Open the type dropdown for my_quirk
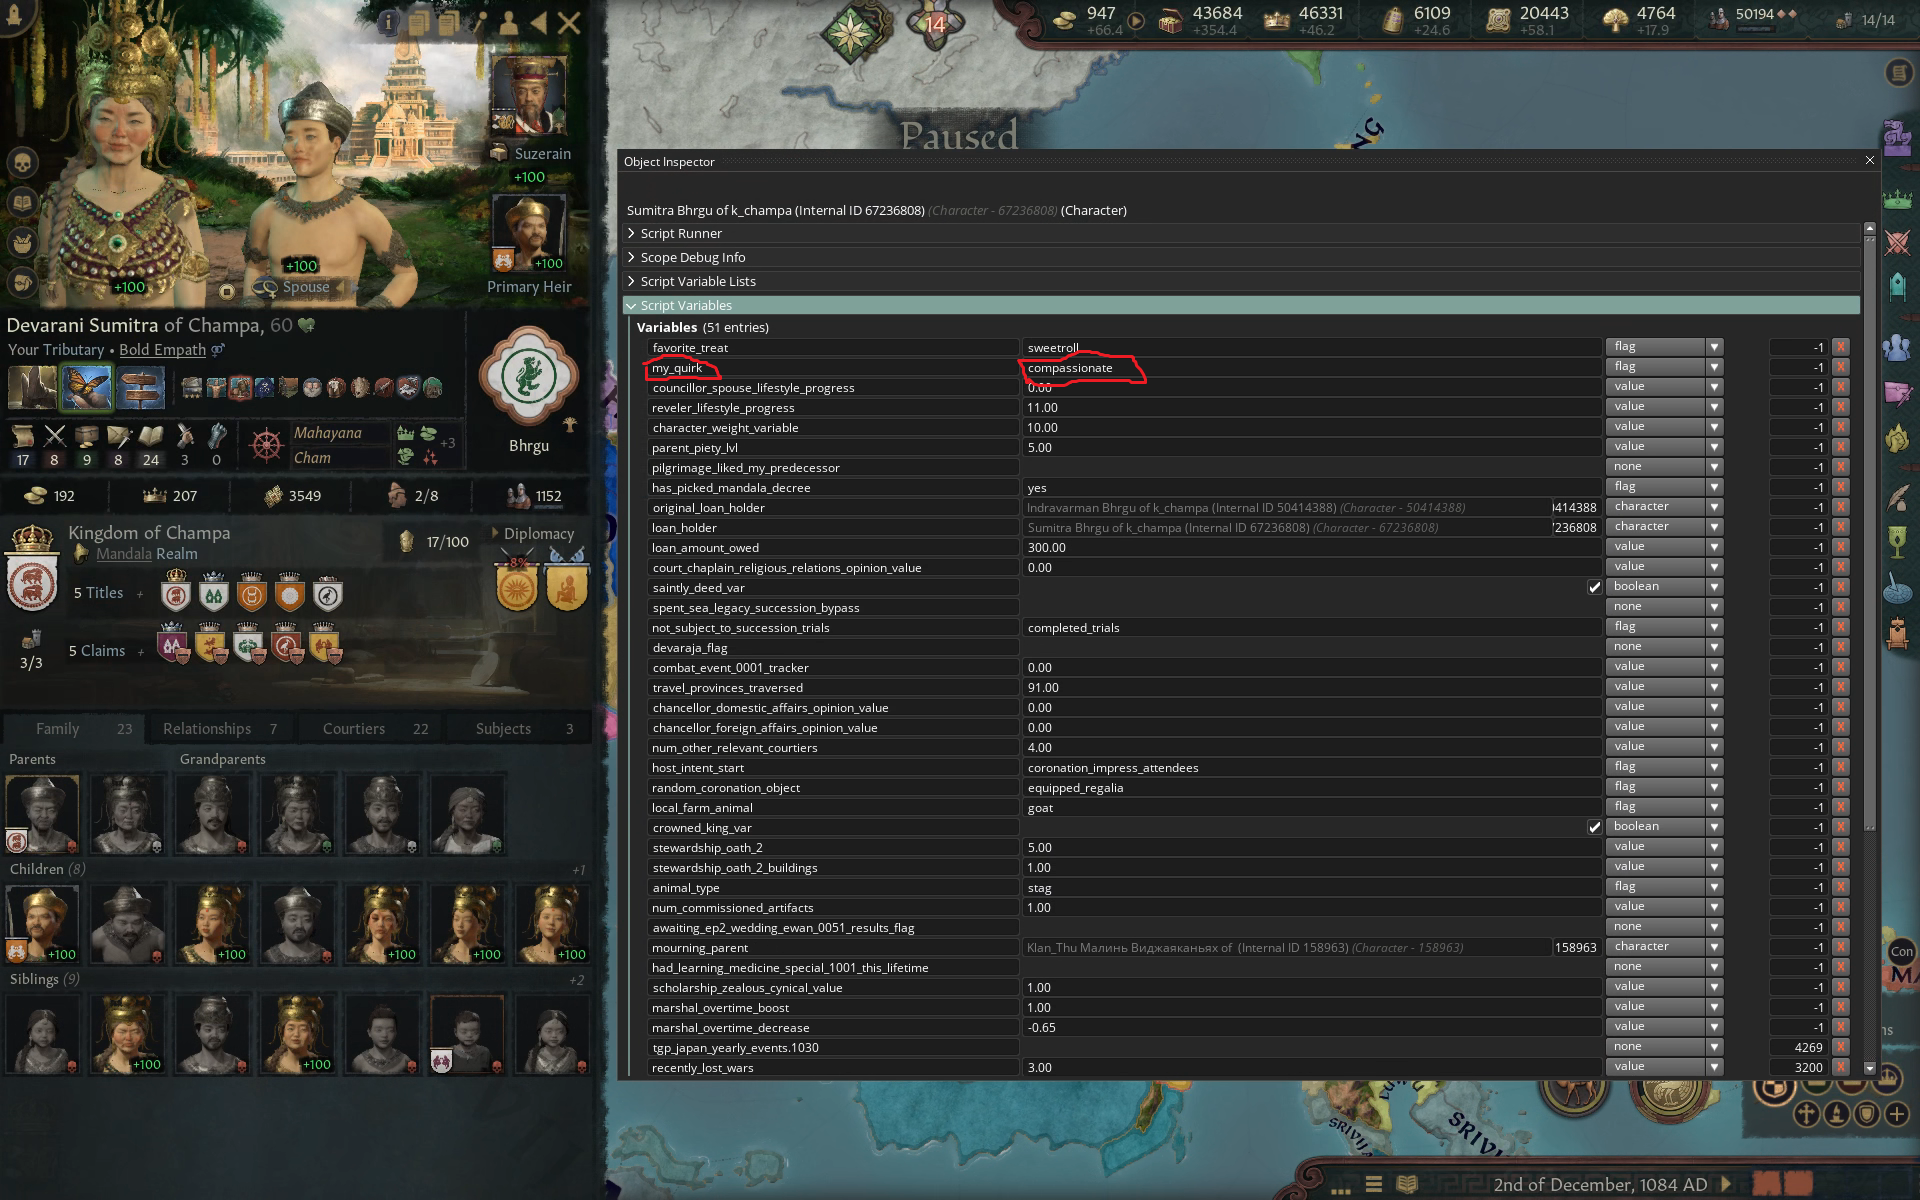Screen dimensions: 1920x1200 coord(1714,367)
